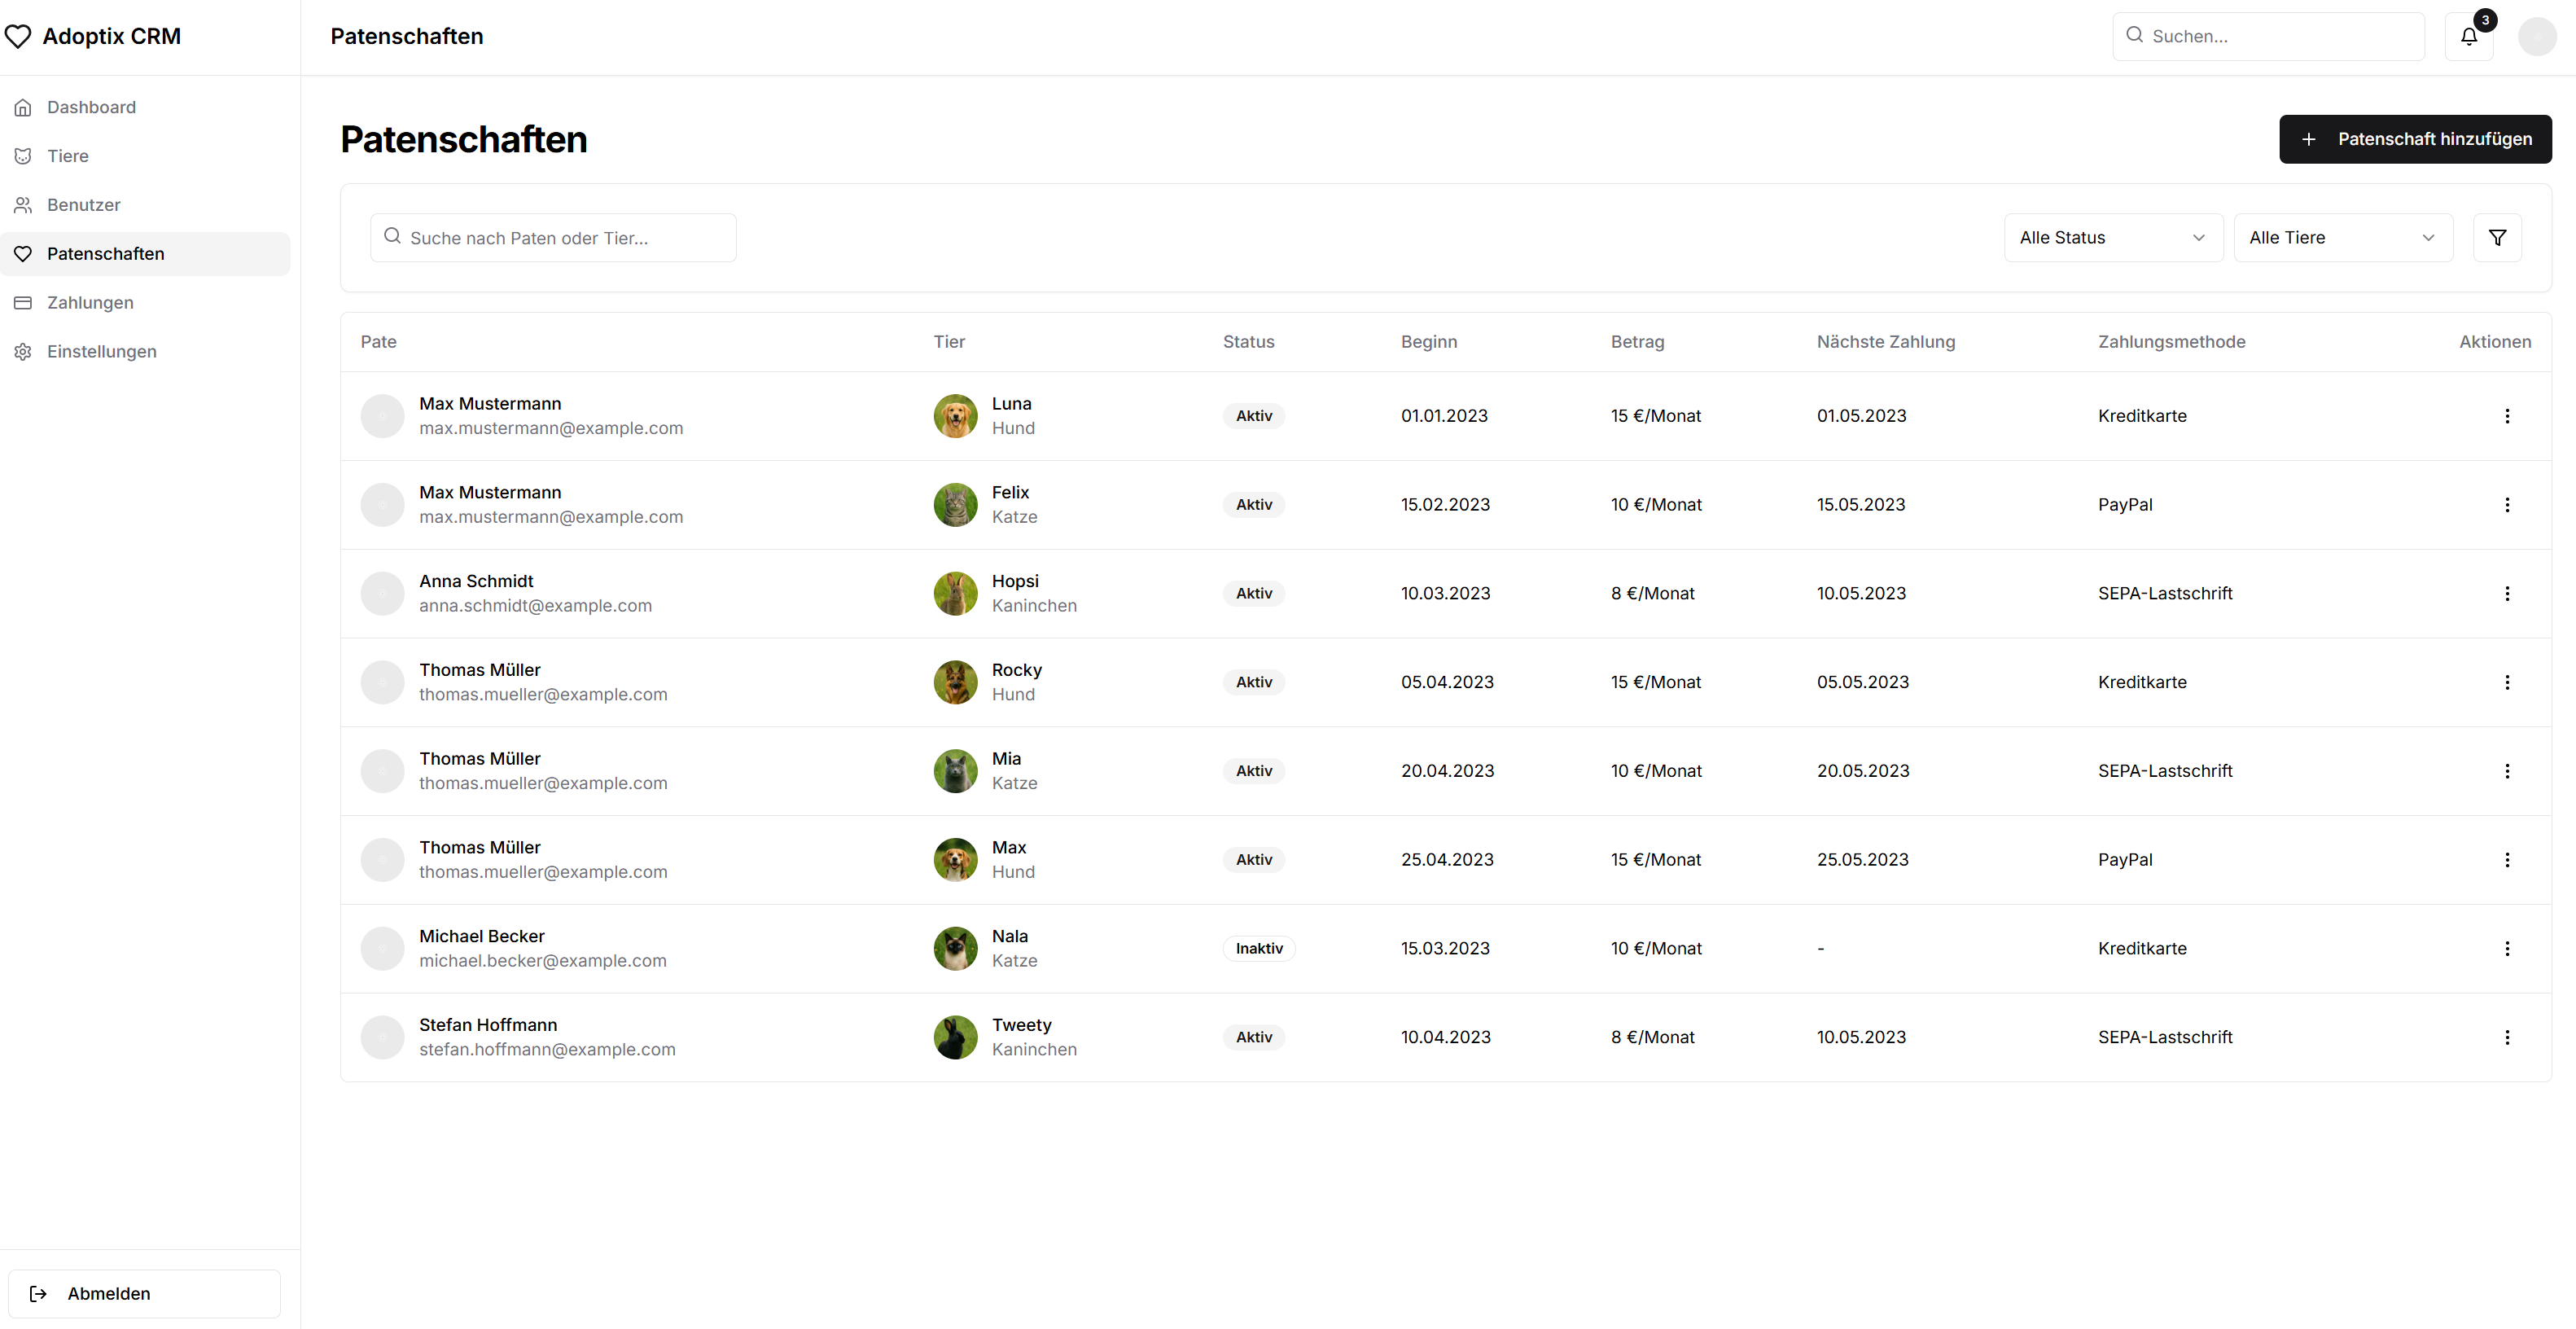Open actions menu for Rocky sponsorship row

point(2506,683)
